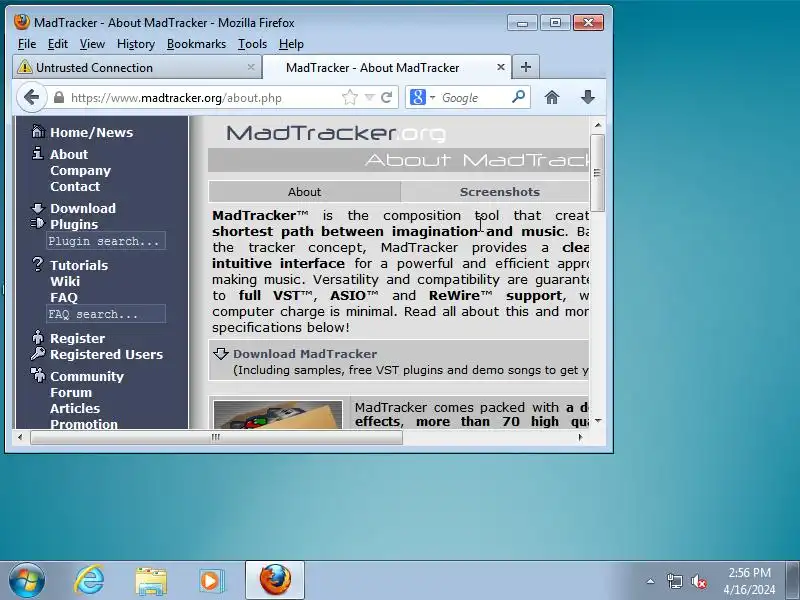Image resolution: width=800 pixels, height=600 pixels.
Task: Open the FAQ sidebar link
Action: click(64, 297)
